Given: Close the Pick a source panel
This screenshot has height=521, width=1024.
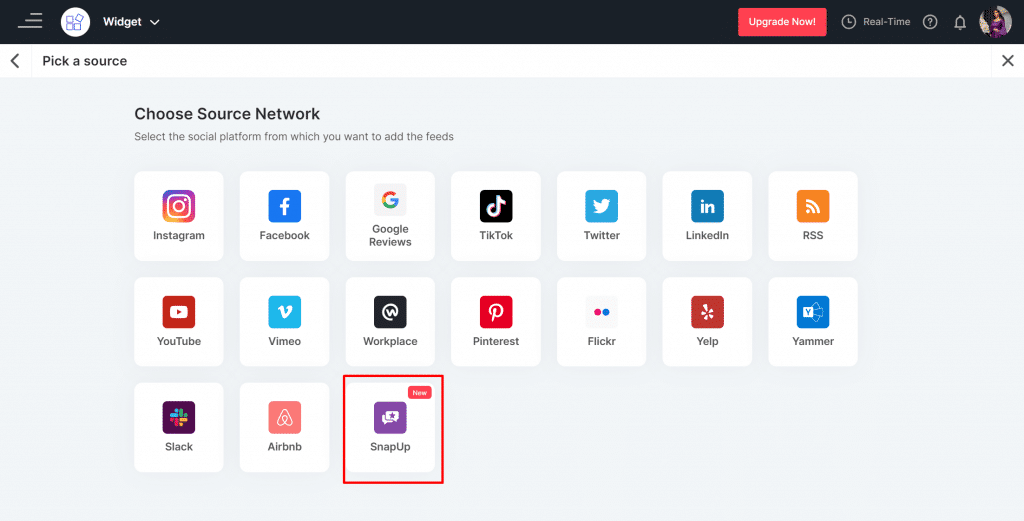Looking at the screenshot, I should tap(1008, 61).
